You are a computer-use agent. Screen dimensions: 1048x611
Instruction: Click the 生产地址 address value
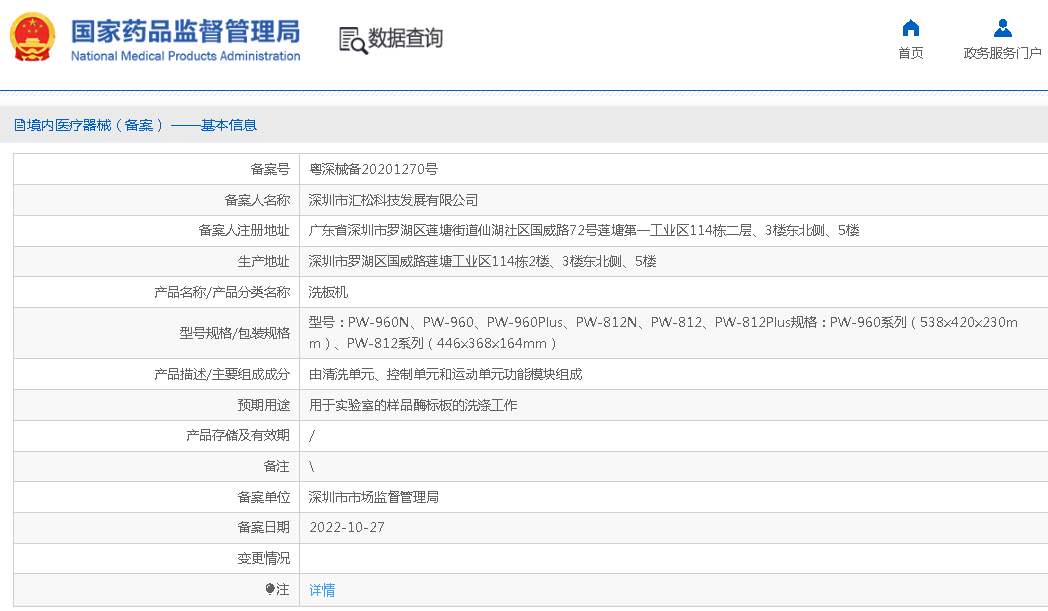tap(482, 261)
